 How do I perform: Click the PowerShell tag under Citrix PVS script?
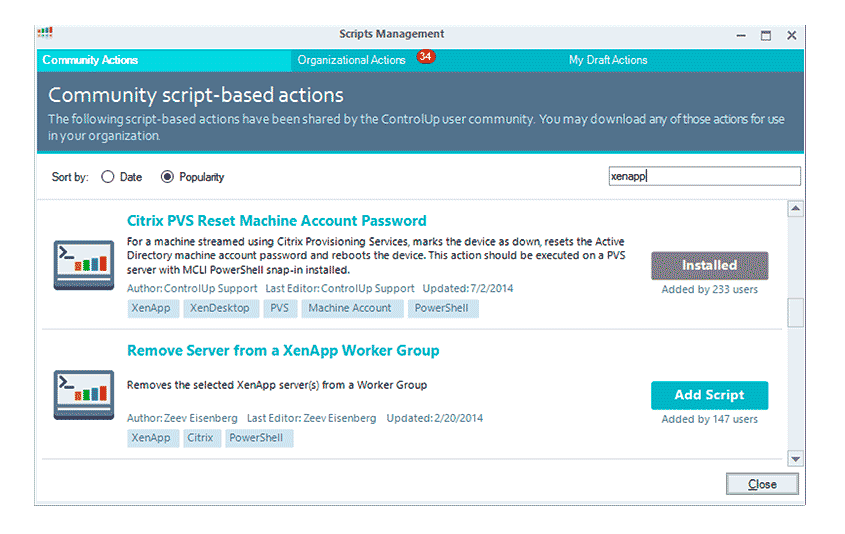pos(443,308)
